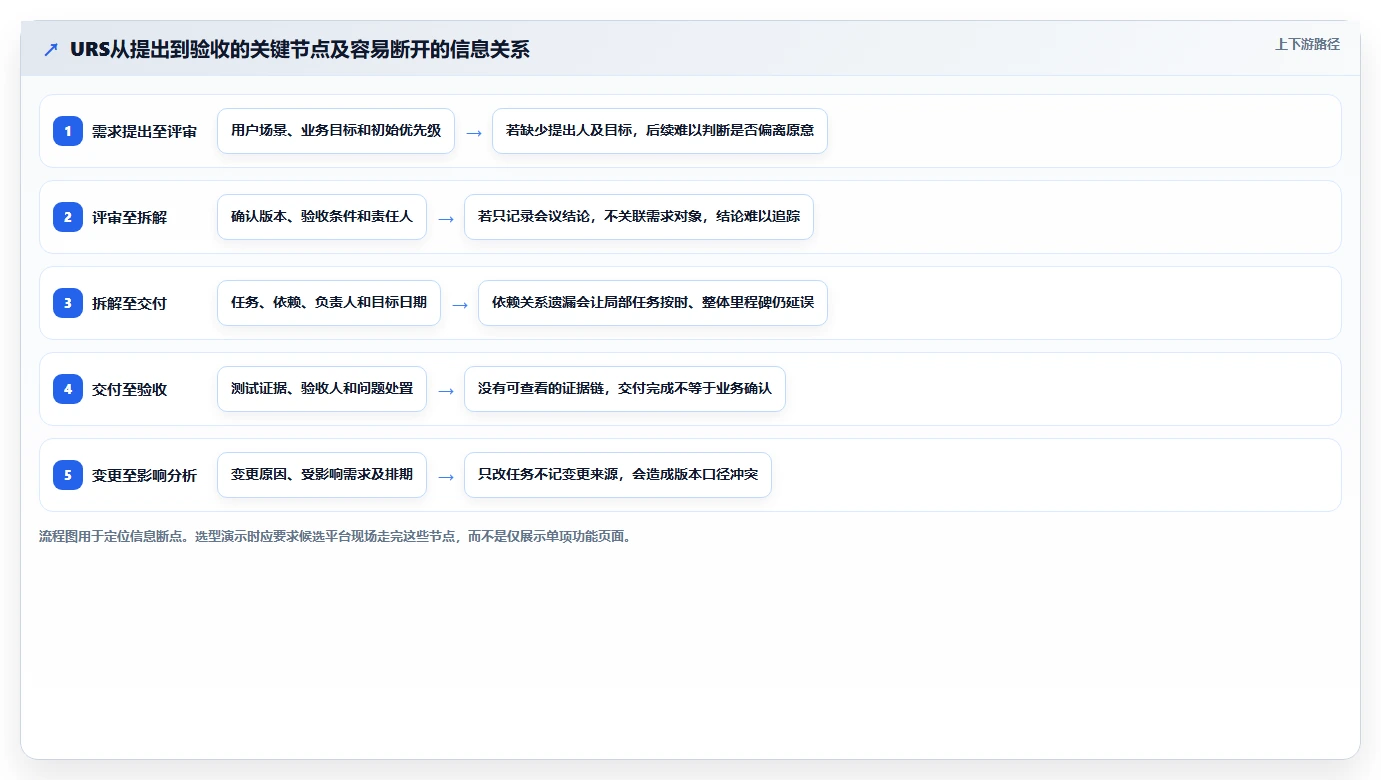This screenshot has height=780, width=1381.
Task: Click the 没有可查看的证据链 risk box
Action: point(625,389)
